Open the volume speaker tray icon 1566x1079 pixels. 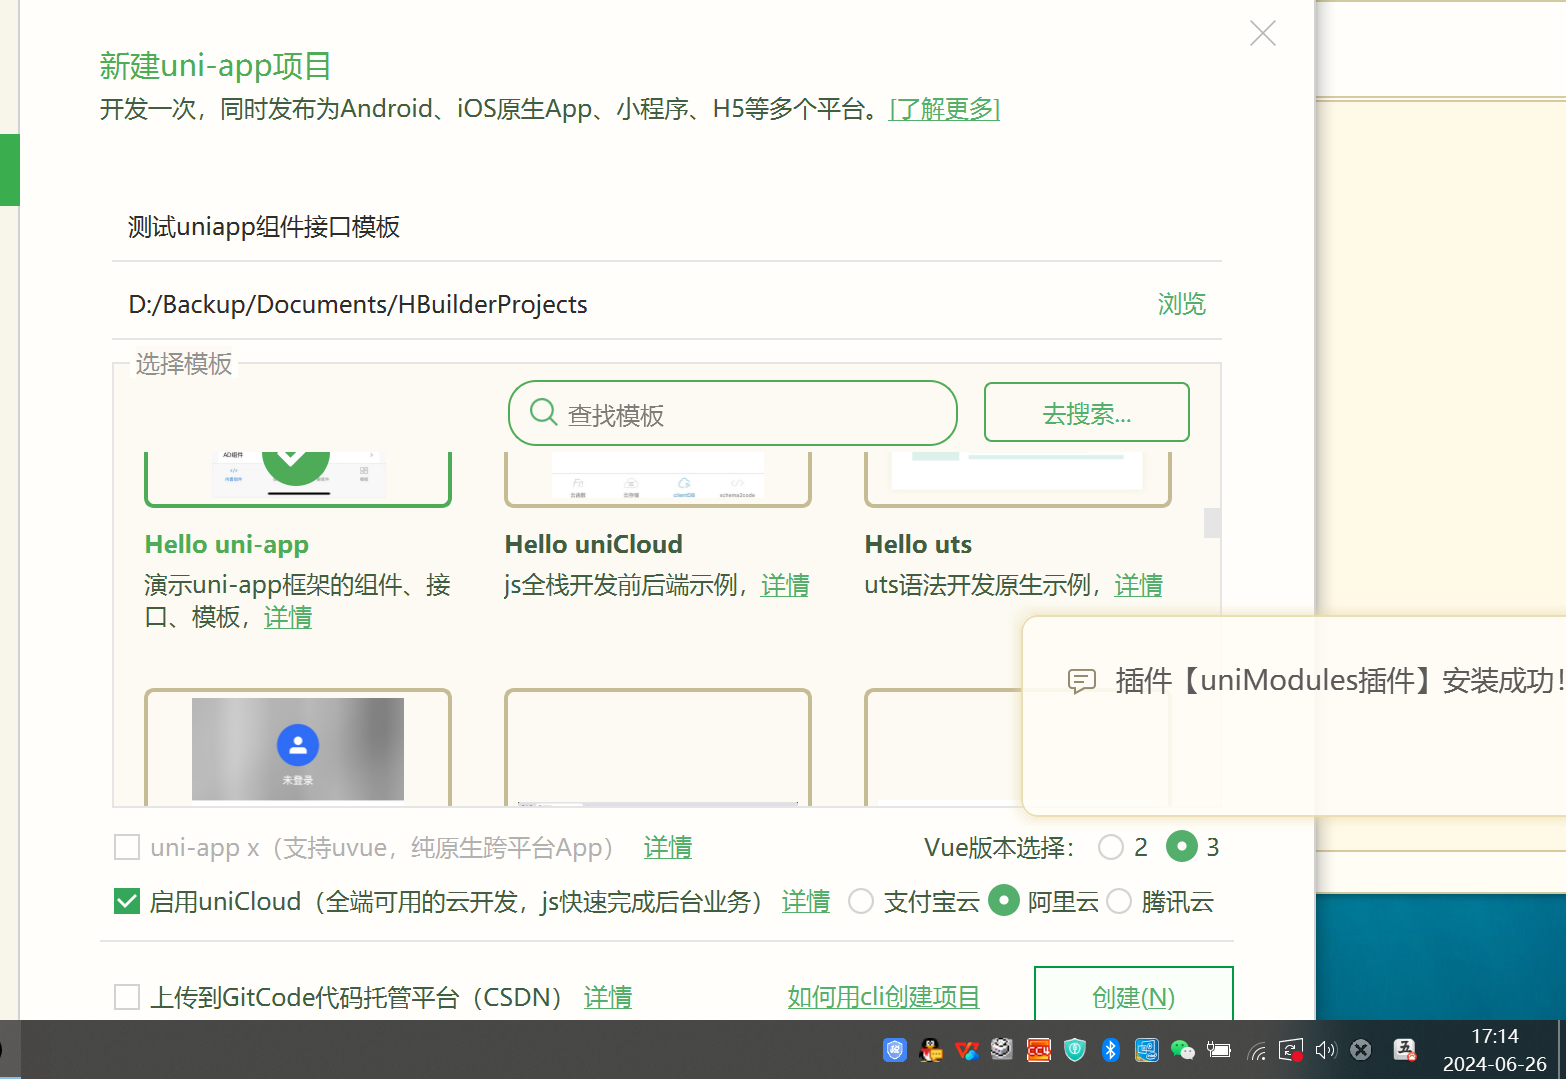pos(1326,1049)
